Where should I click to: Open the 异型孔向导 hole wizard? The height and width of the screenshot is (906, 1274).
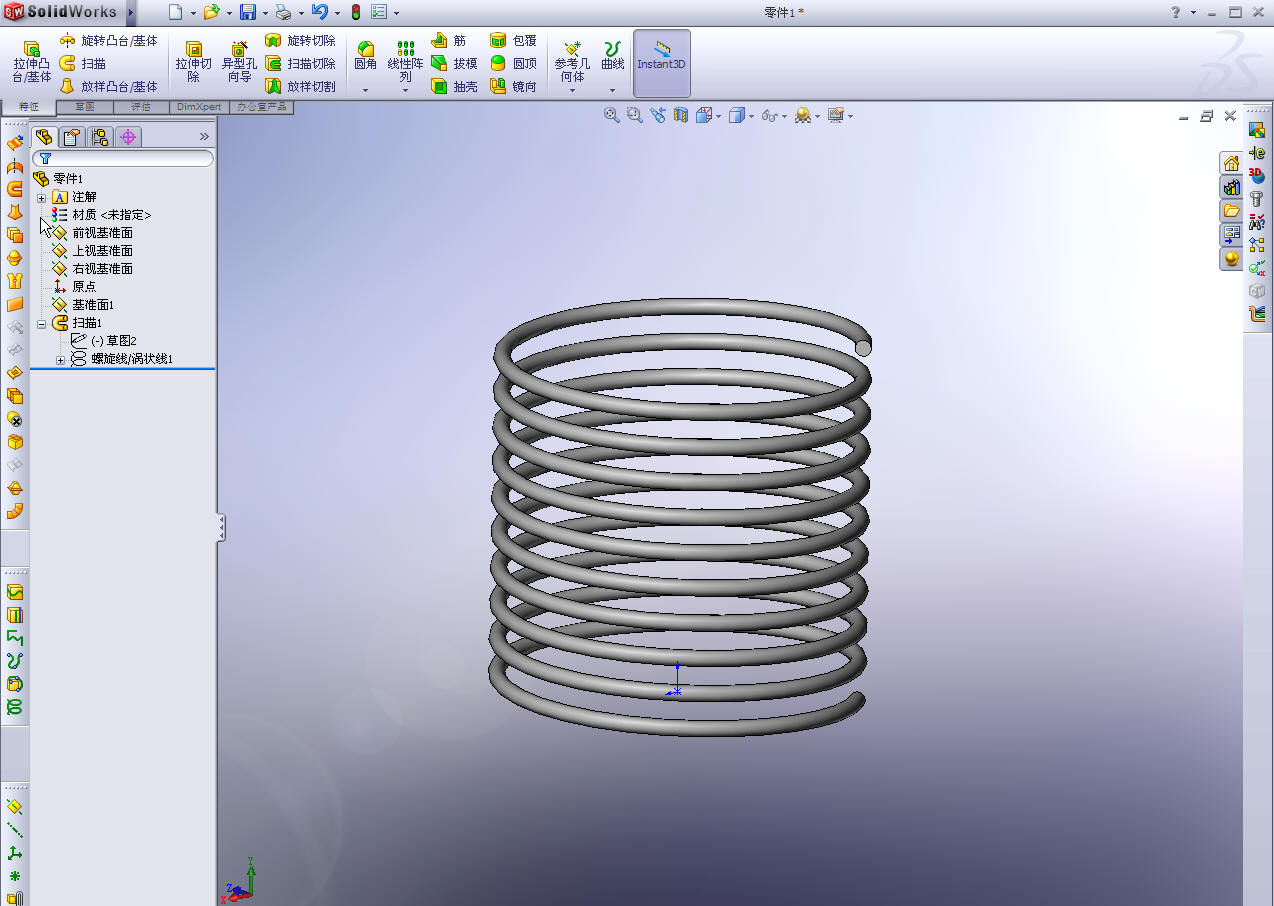(x=239, y=62)
